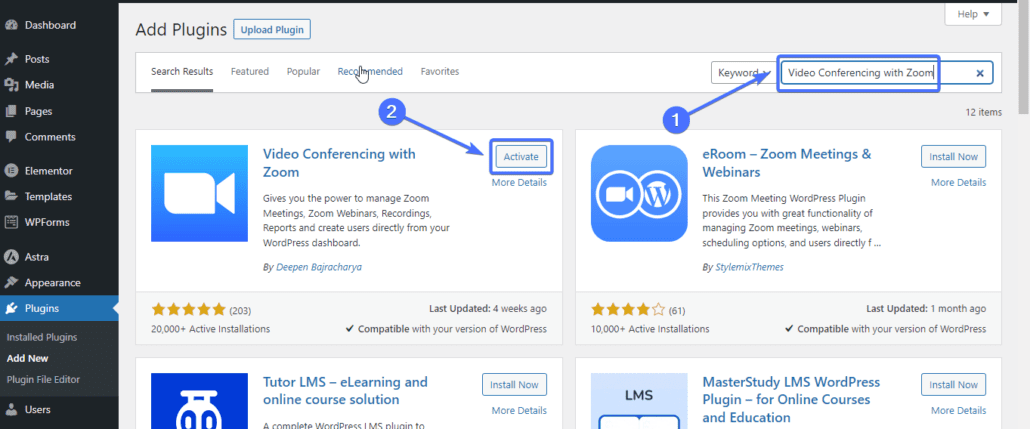1030x429 pixels.
Task: Install Tutor LMS plugin now
Action: [x=514, y=384]
